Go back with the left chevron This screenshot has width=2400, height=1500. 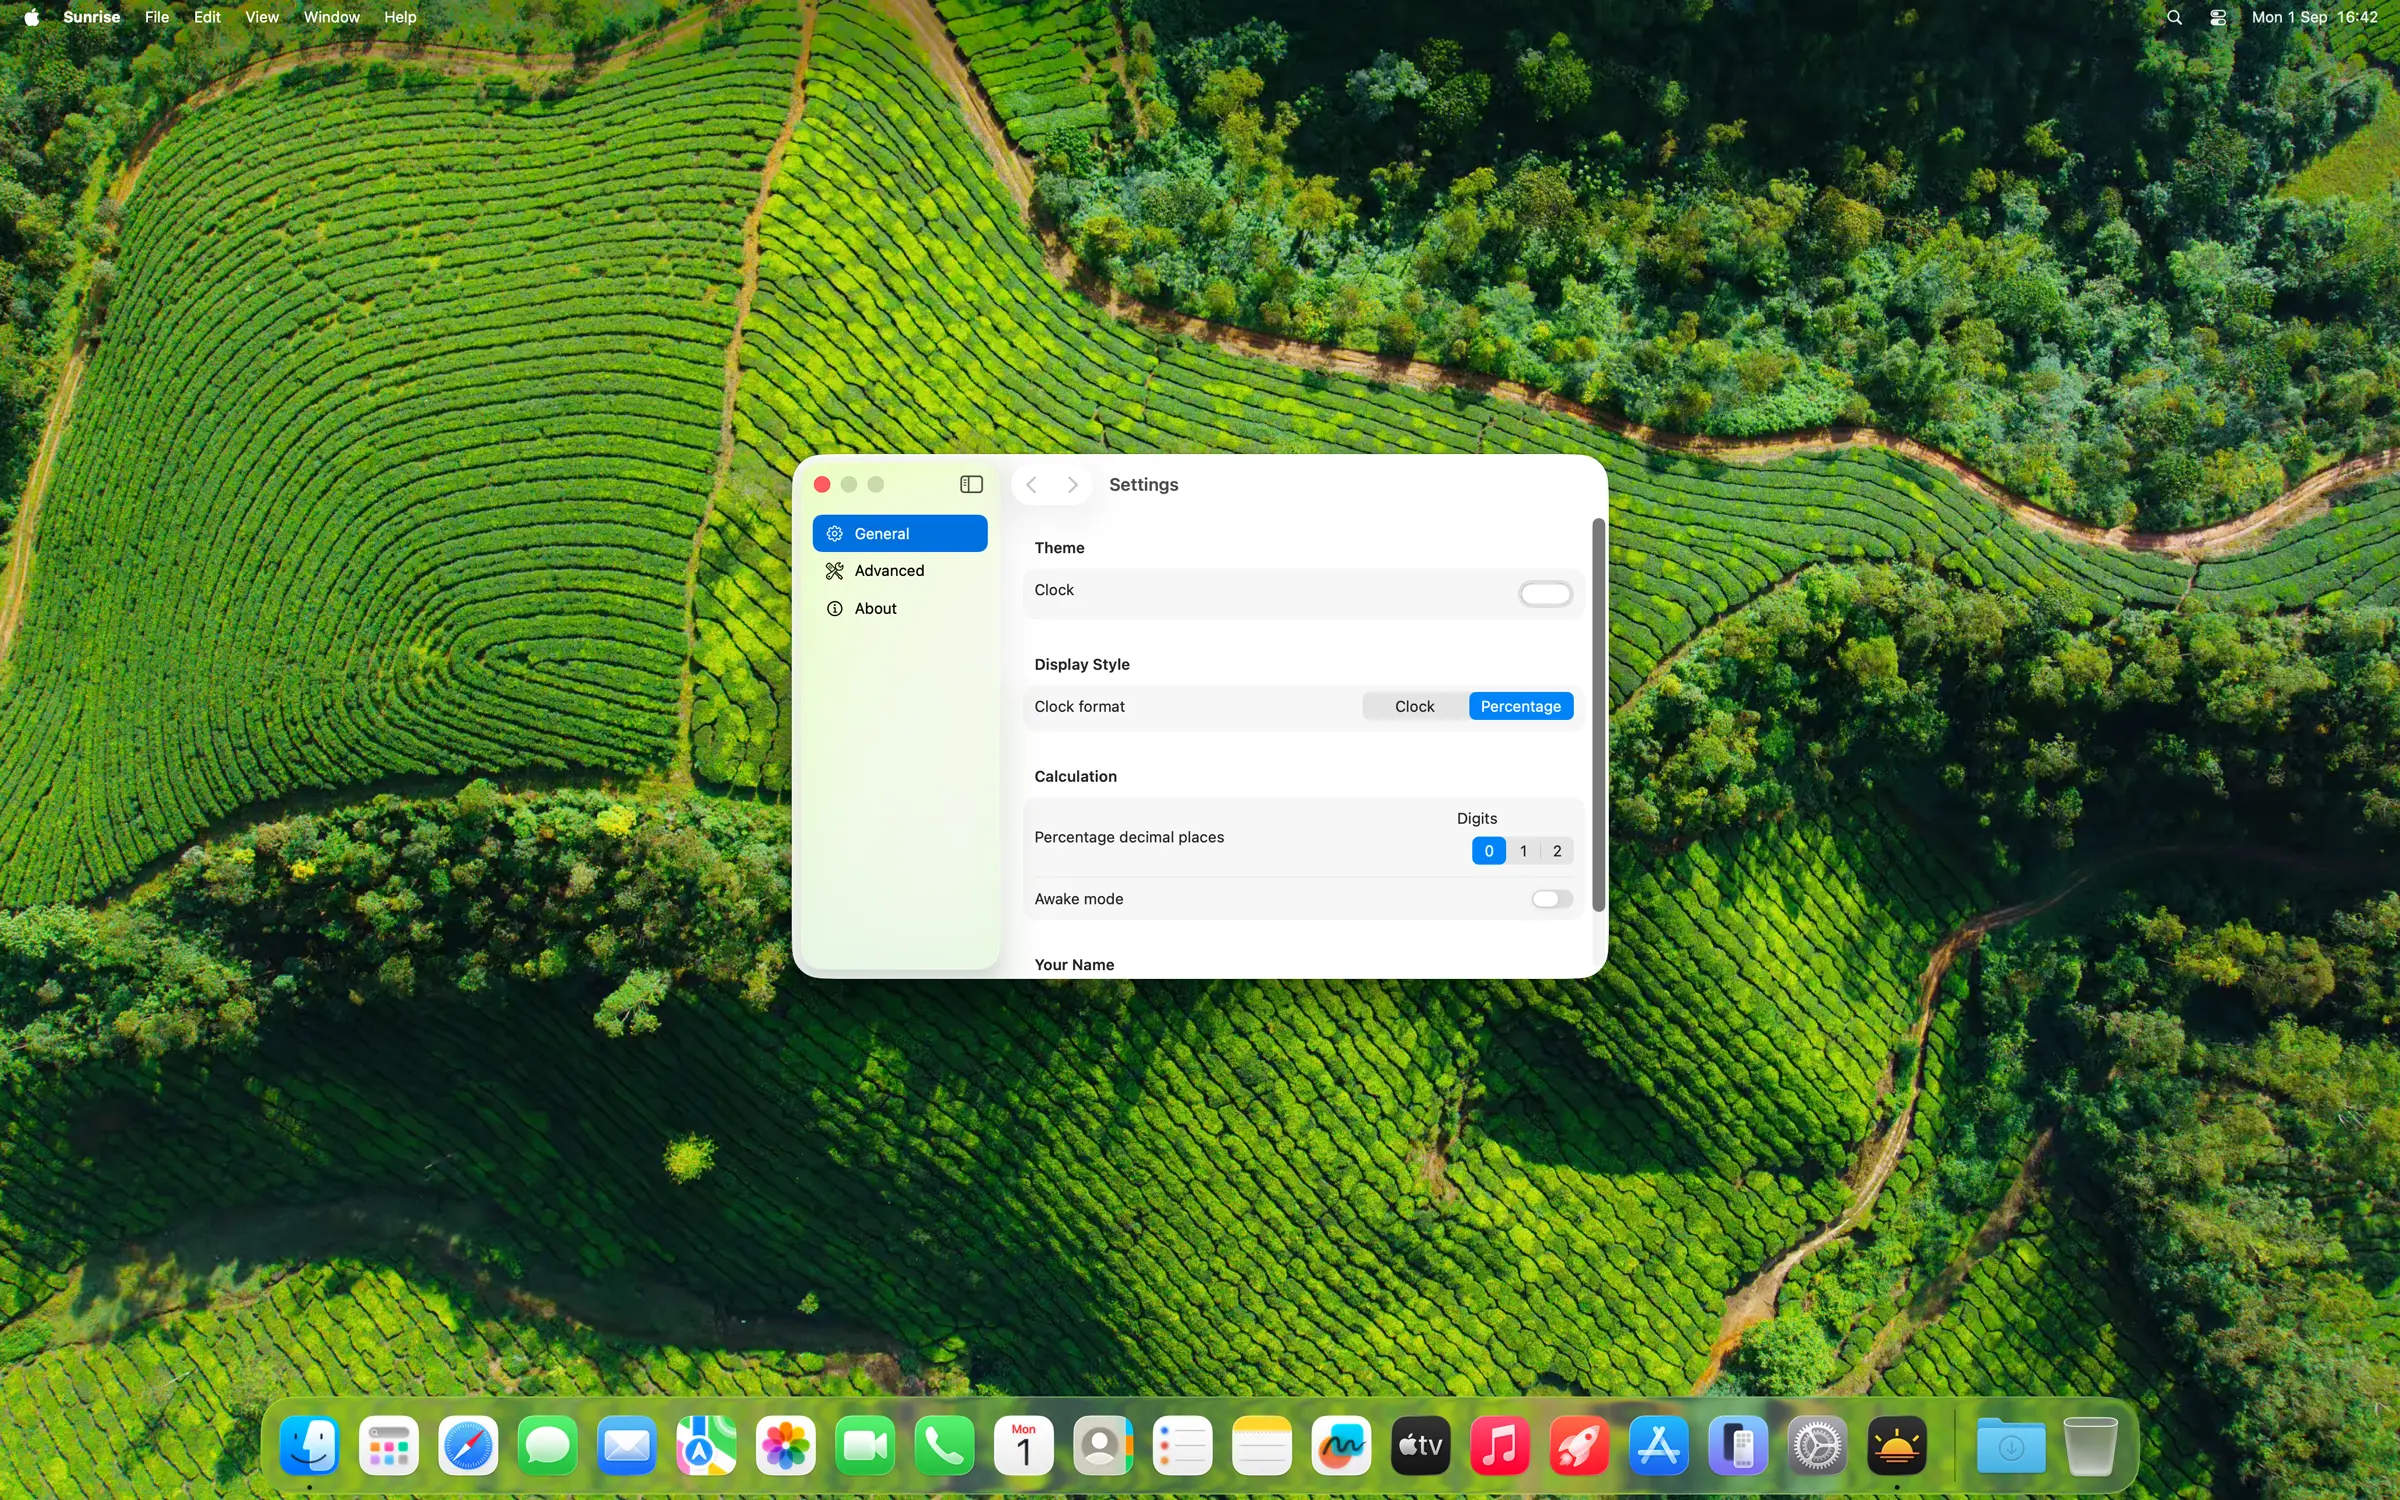click(1031, 484)
